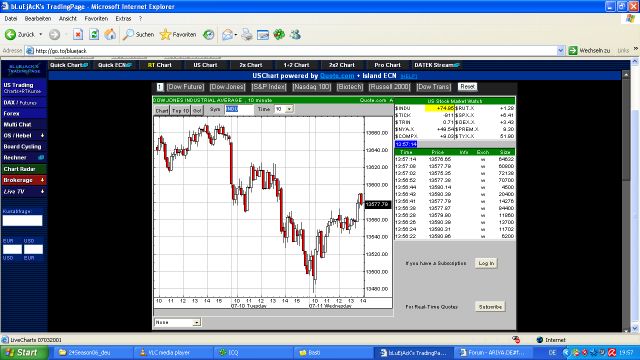Image resolution: width=640 pixels, height=360 pixels.
Task: Click the Go! button beside Sym field
Action: [x=197, y=111]
